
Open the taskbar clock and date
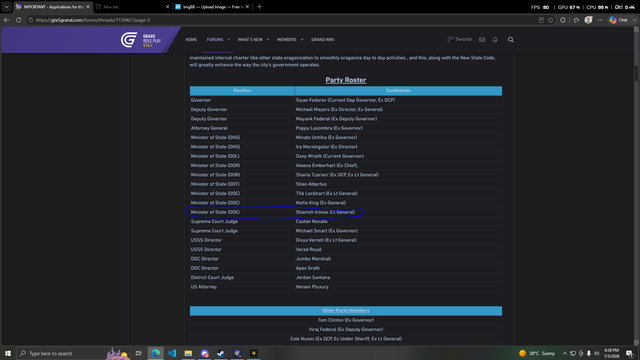(611, 353)
